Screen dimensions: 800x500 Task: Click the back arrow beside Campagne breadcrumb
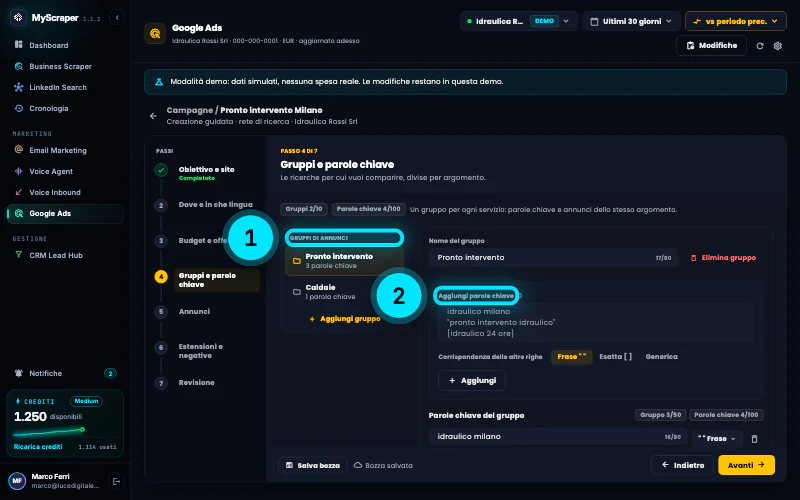(153, 116)
